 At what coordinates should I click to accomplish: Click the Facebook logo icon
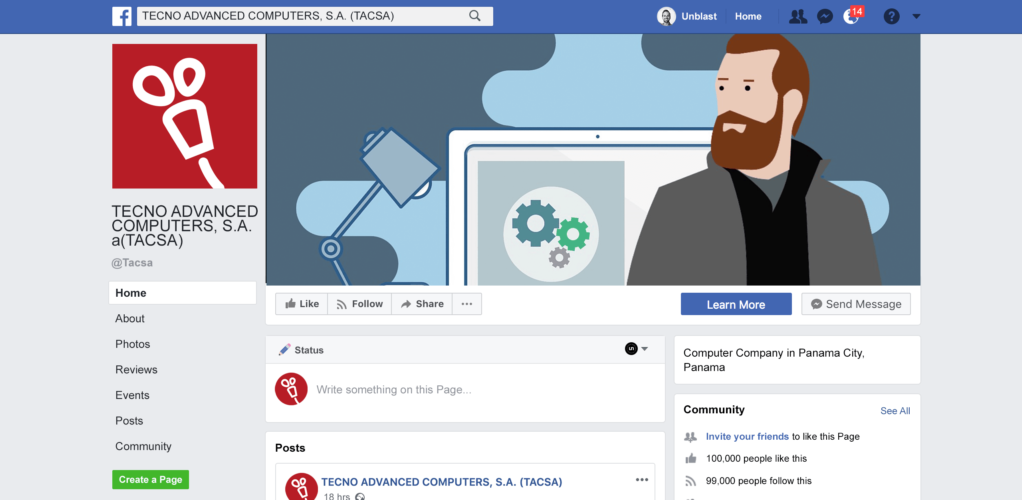[122, 16]
